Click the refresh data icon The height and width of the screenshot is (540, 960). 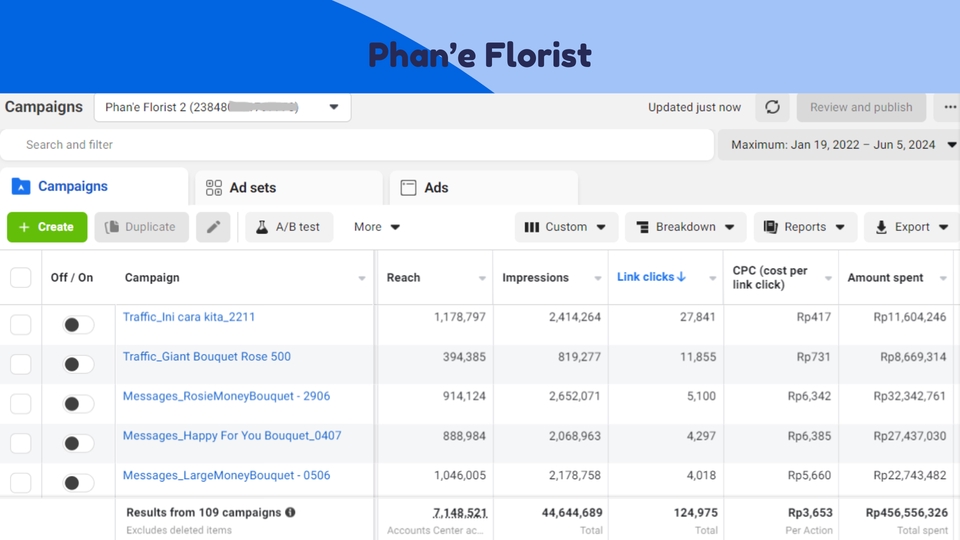pyautogui.click(x=773, y=107)
